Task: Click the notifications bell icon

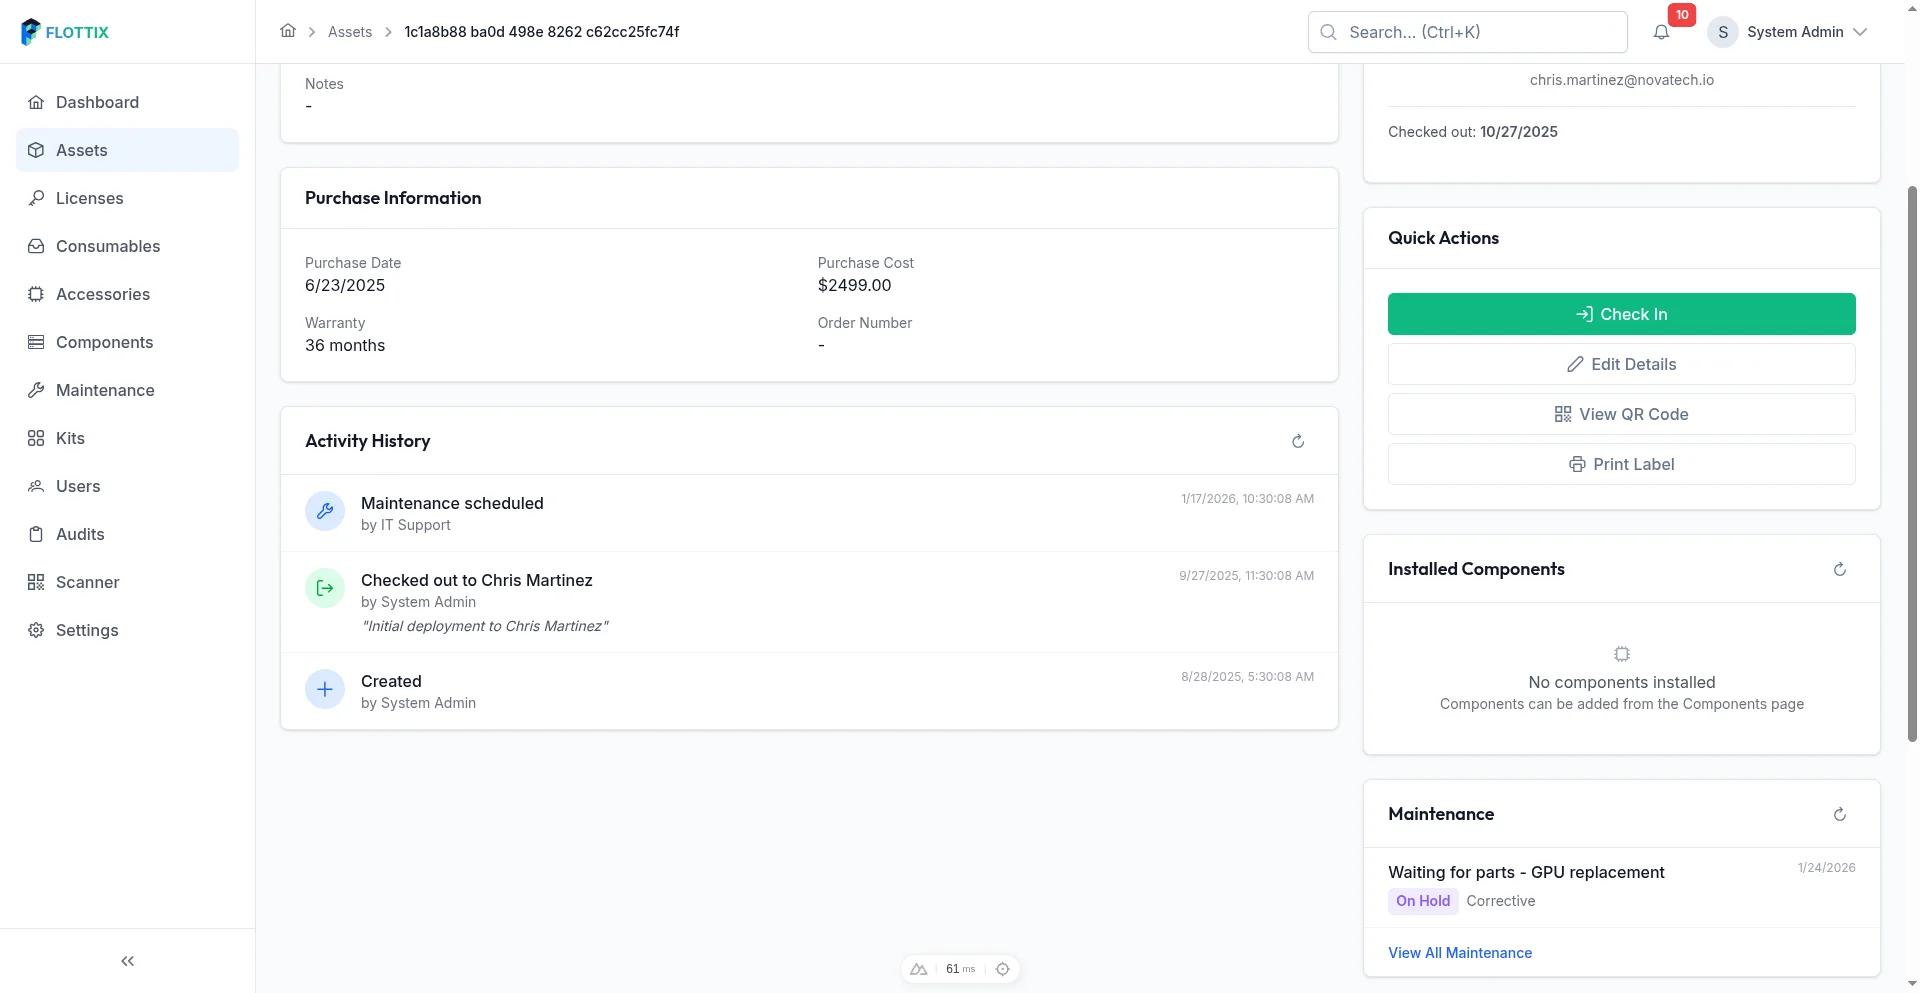Action: 1661,32
